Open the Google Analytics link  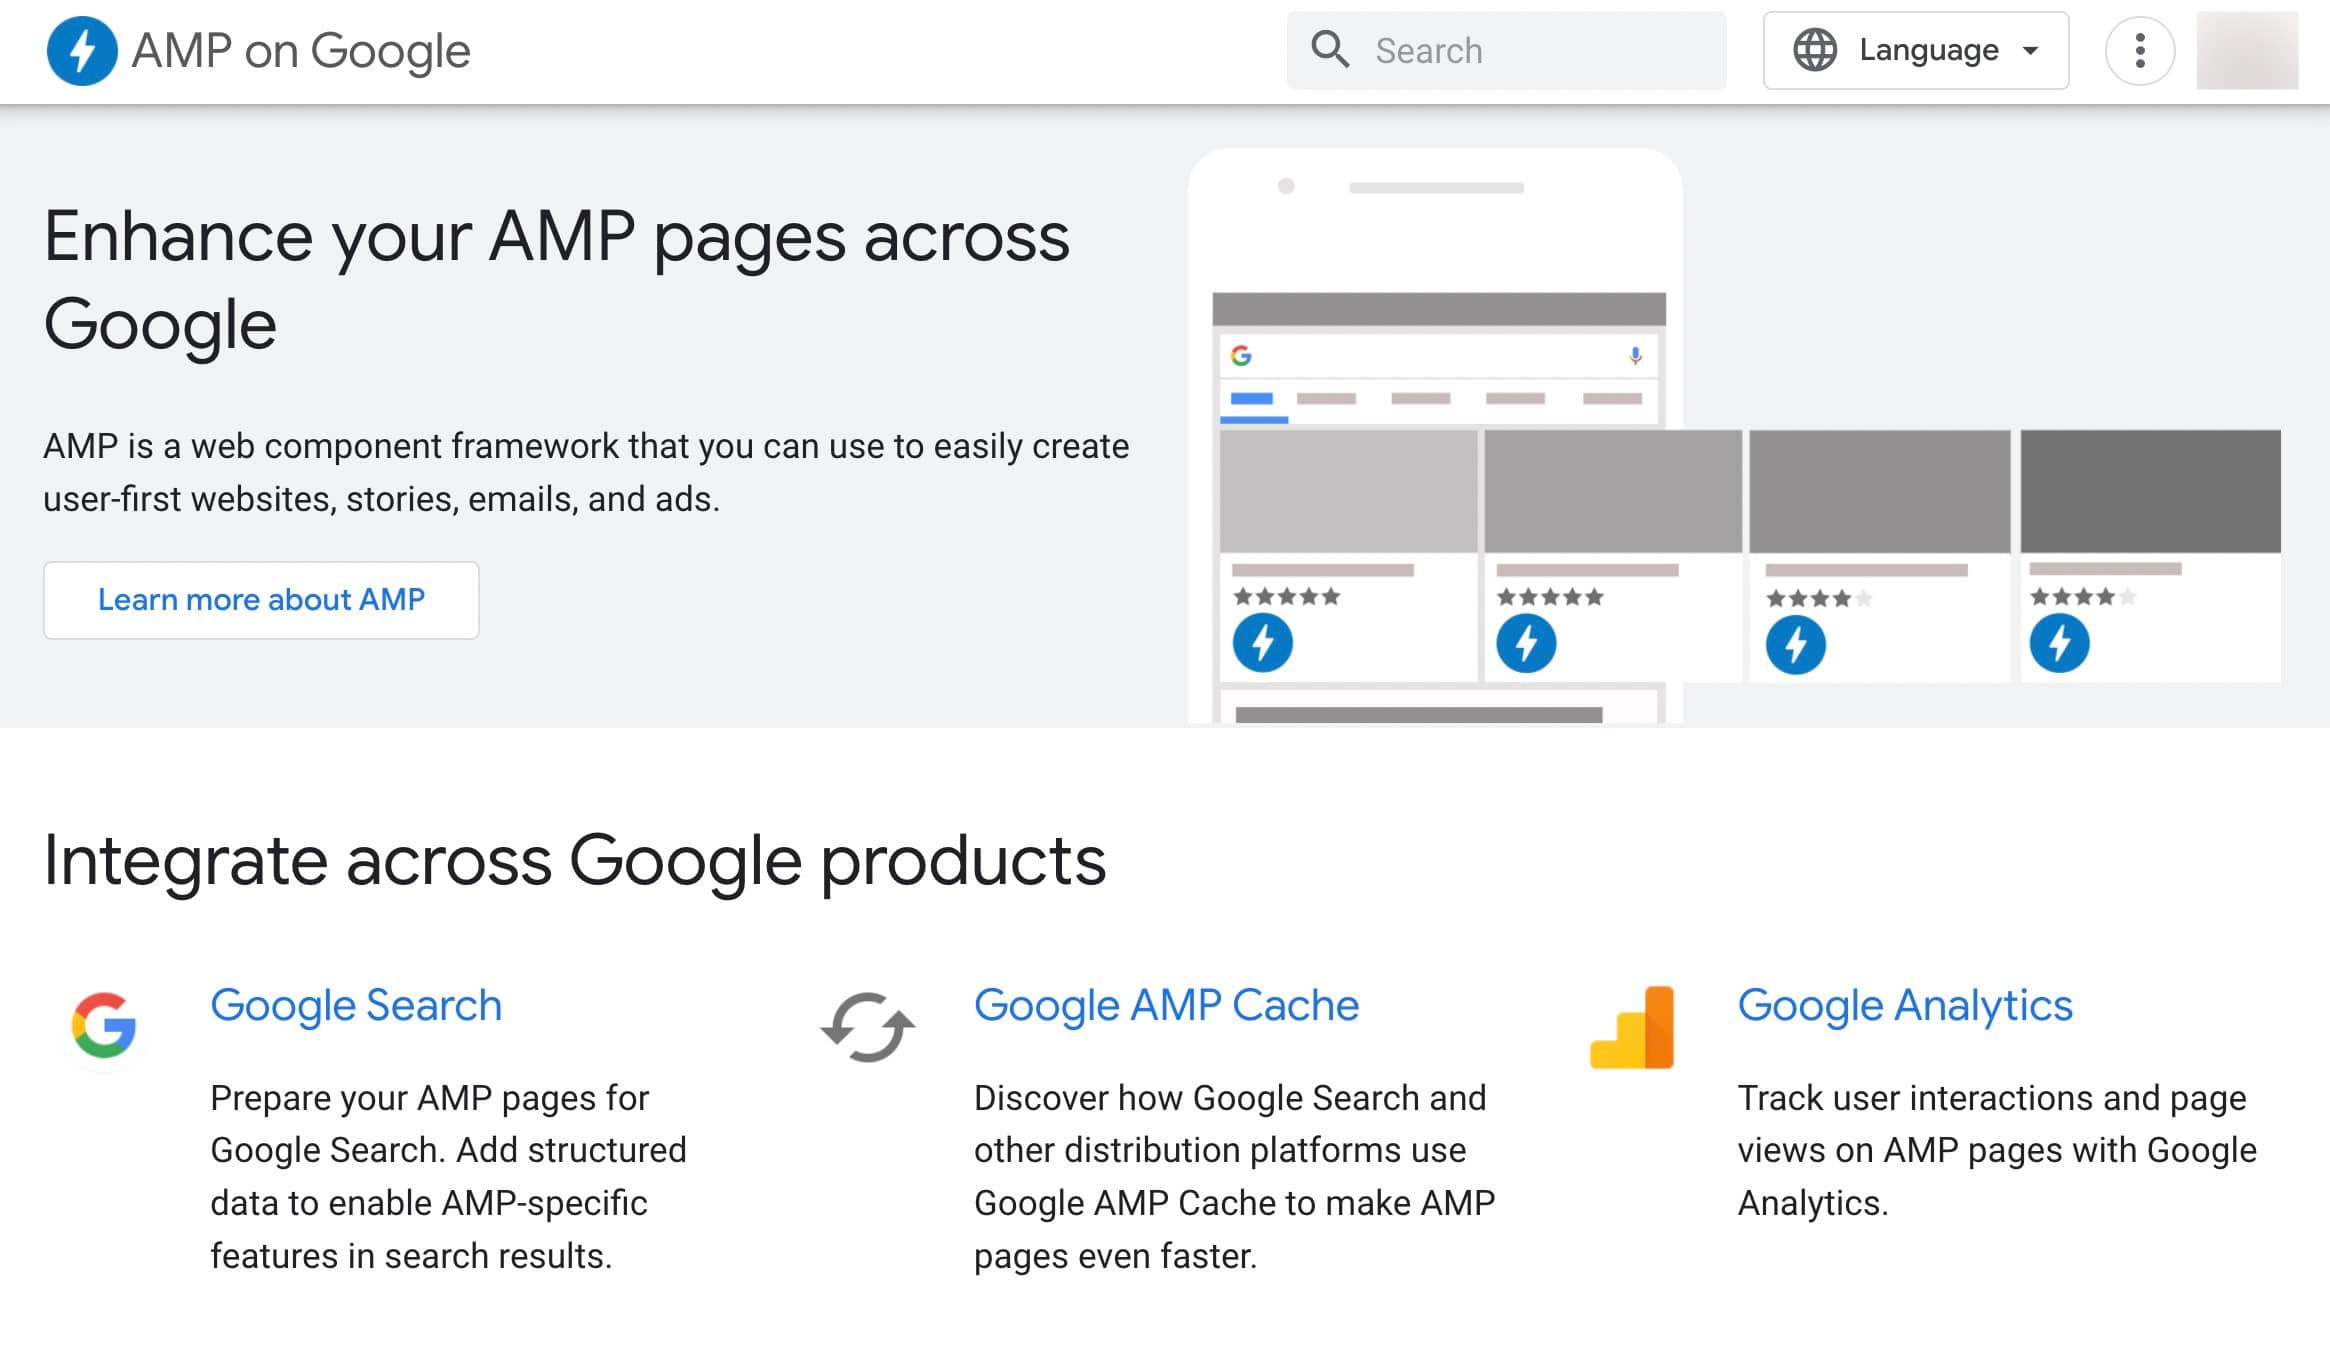coord(1904,1005)
